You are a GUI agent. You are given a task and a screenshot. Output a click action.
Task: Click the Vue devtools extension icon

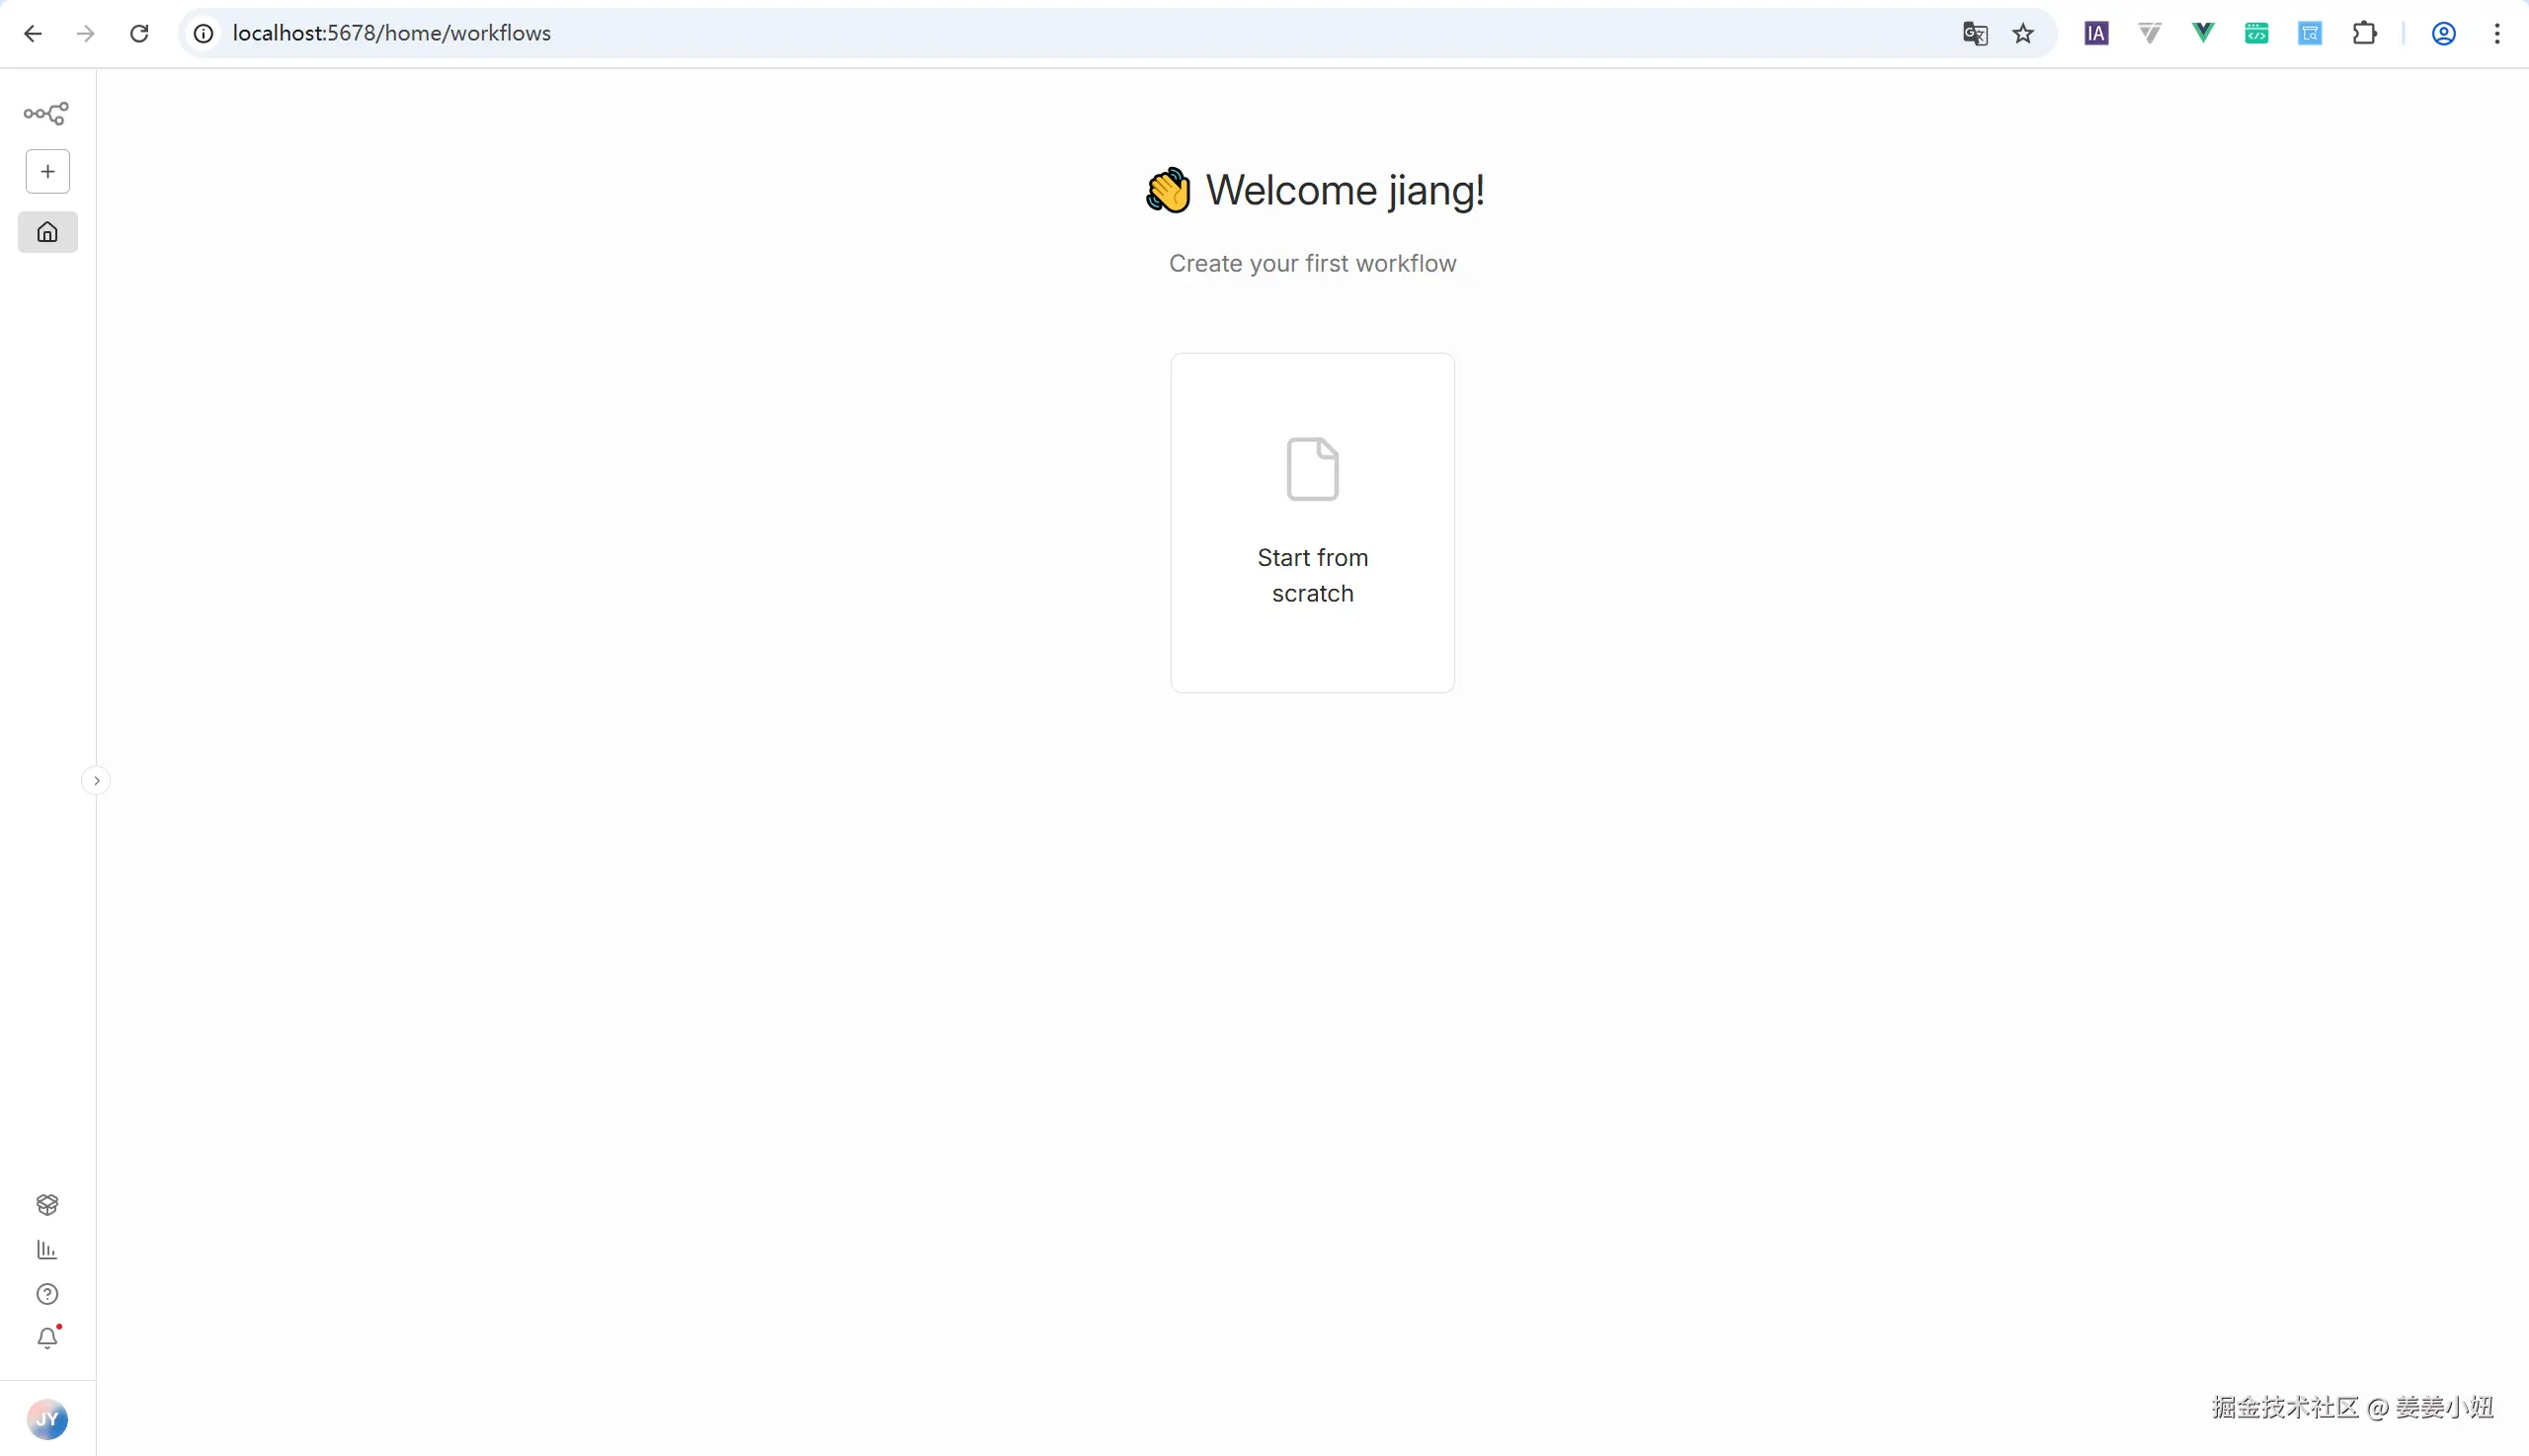2202,33
